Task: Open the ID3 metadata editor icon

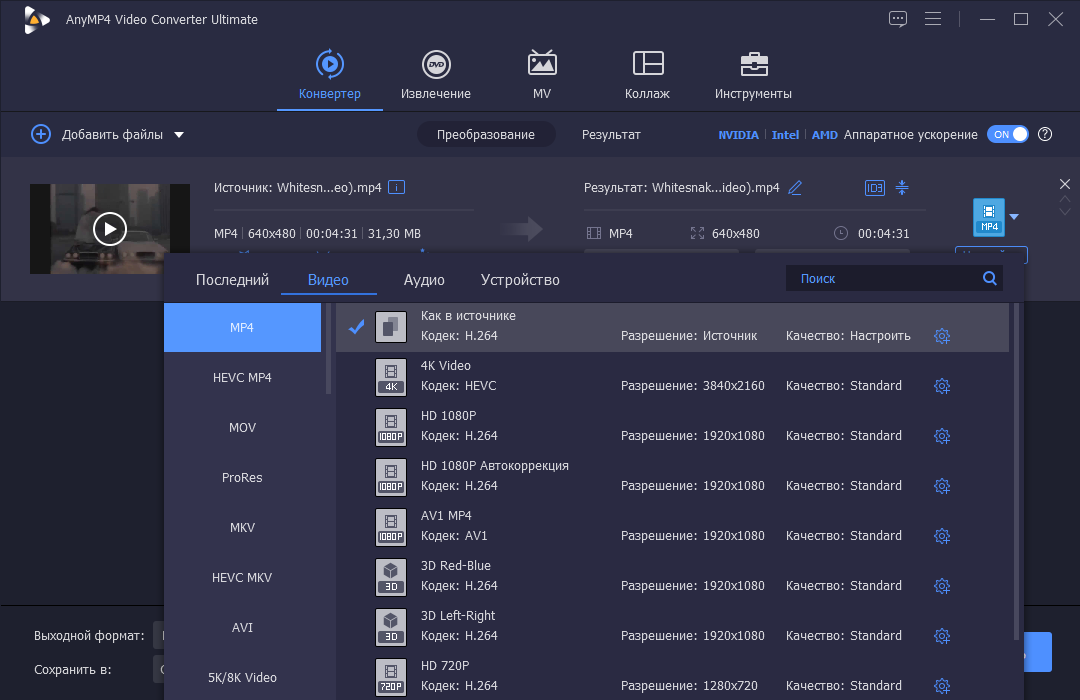Action: pos(875,187)
